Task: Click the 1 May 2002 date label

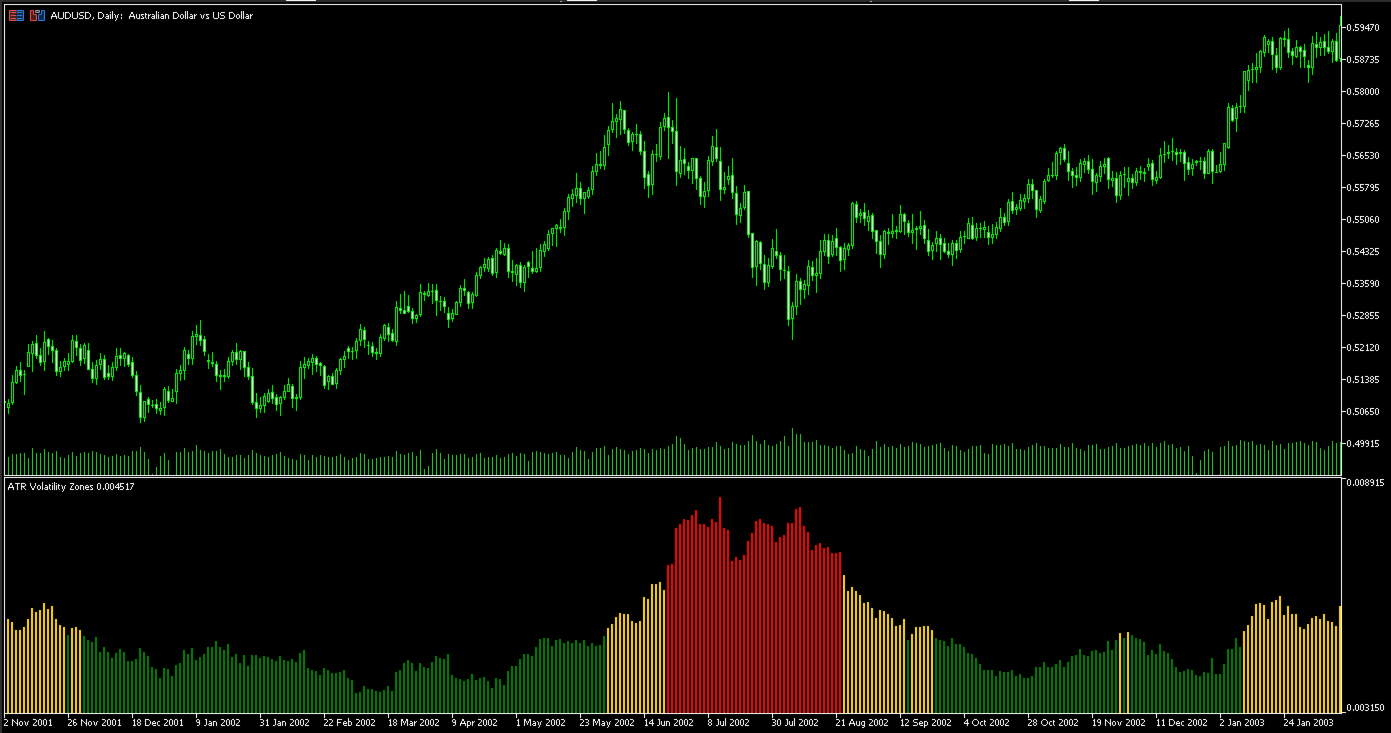Action: tap(541, 722)
